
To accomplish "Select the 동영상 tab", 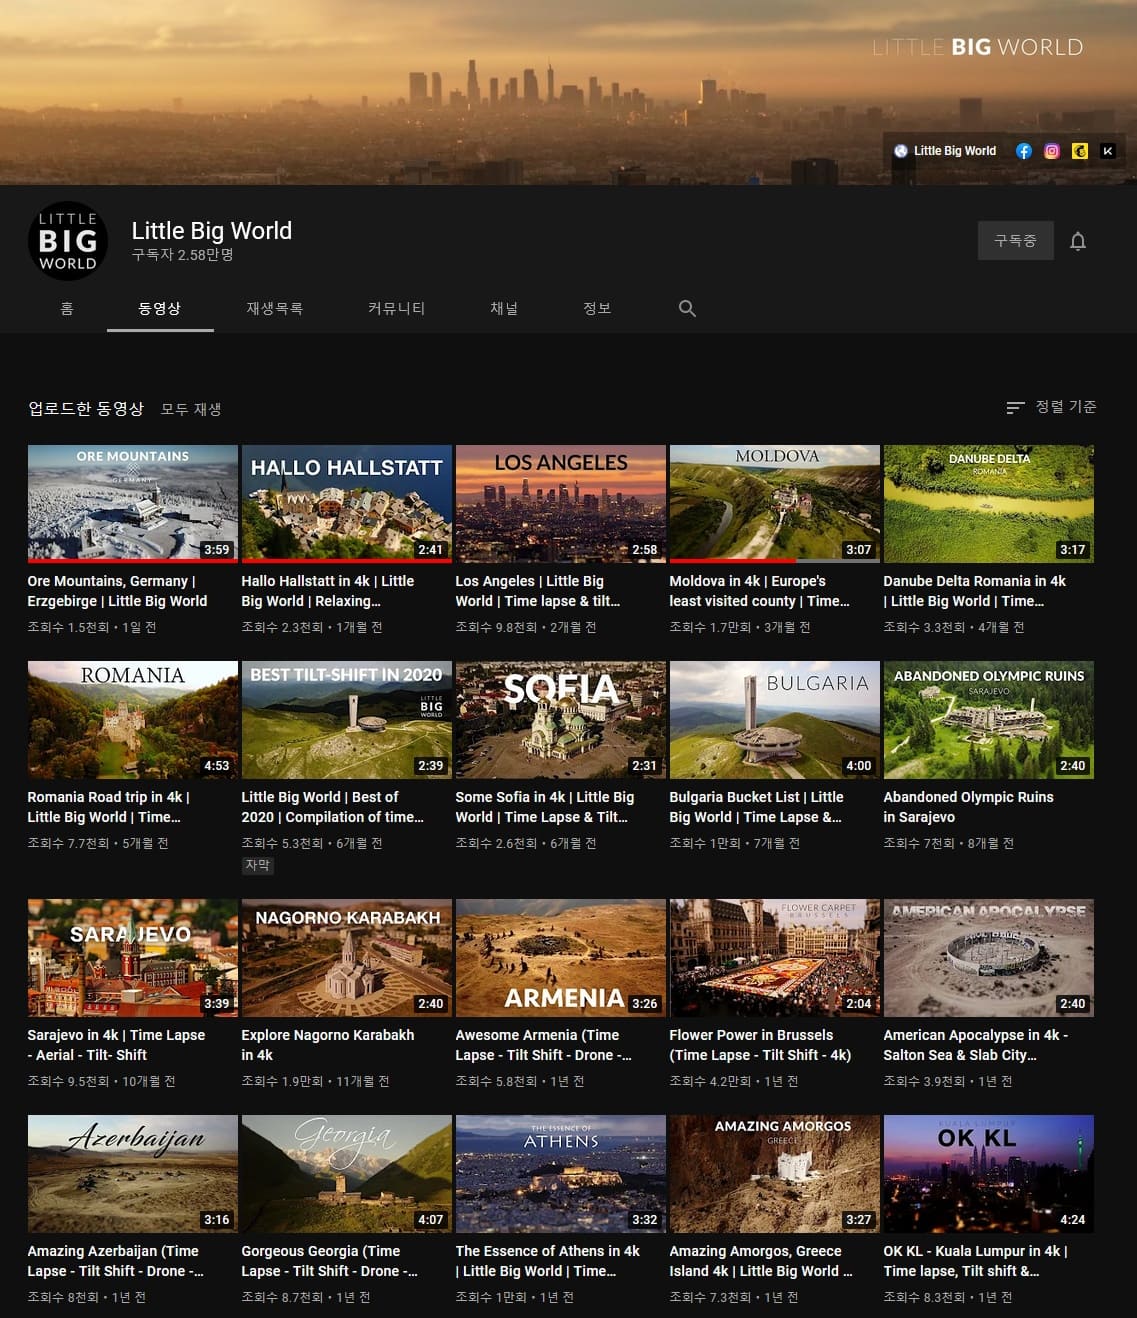I will [160, 308].
